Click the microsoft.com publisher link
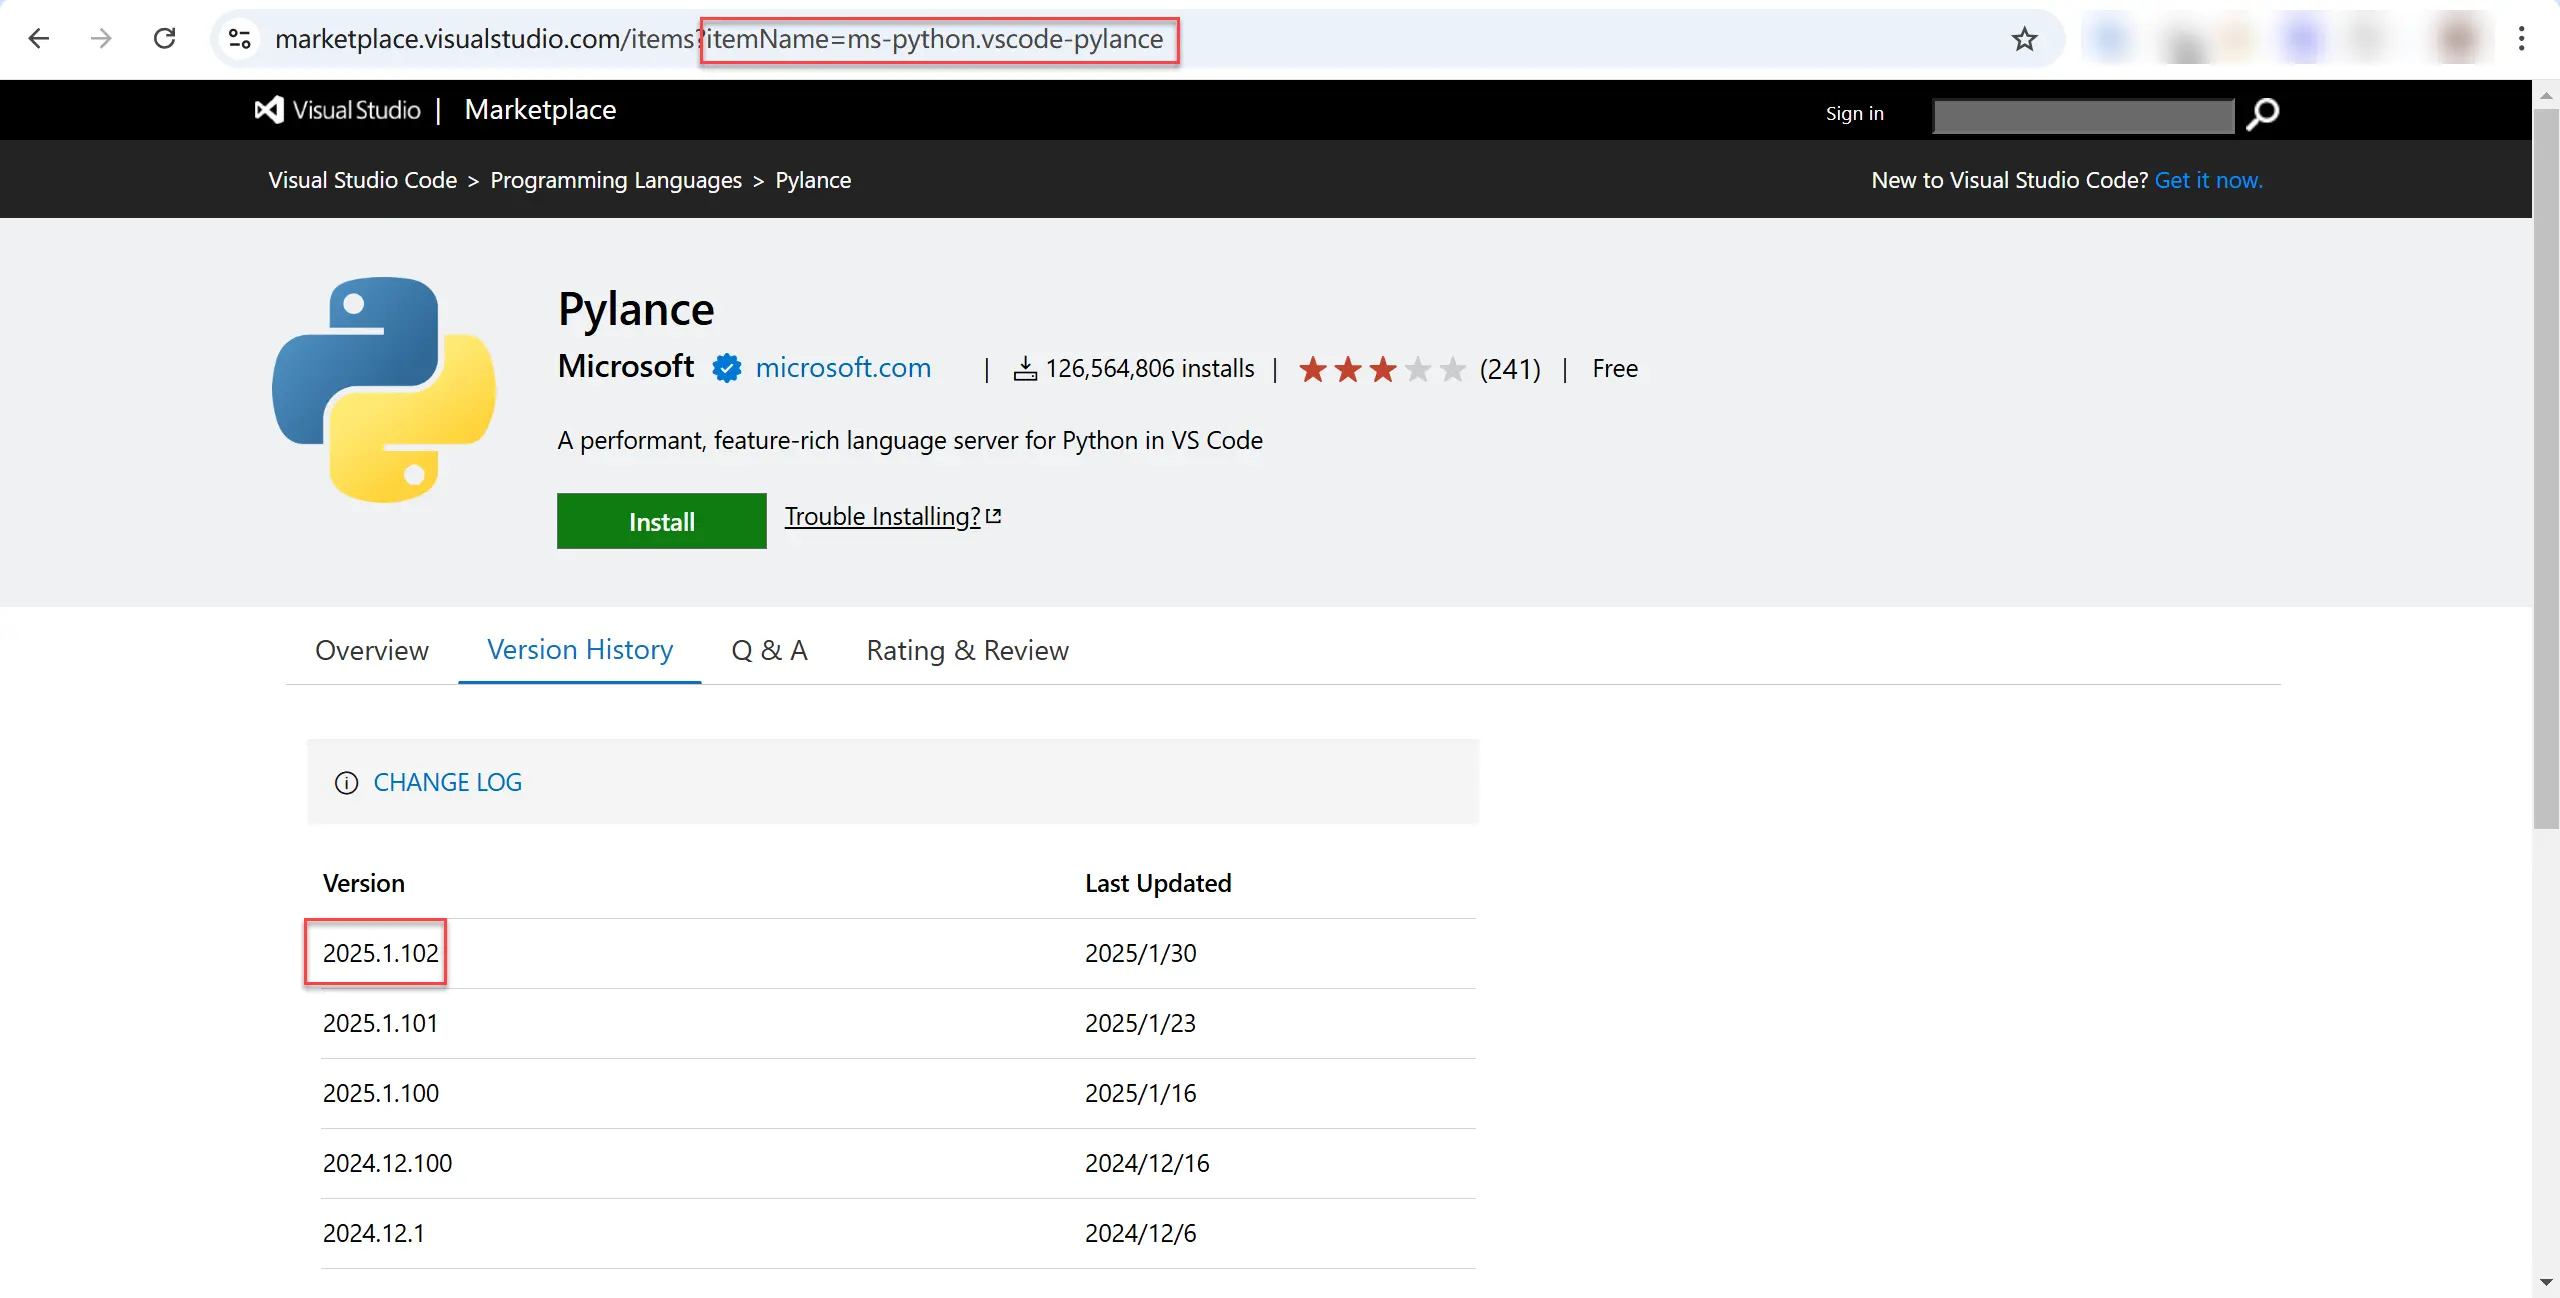Screen dimensions: 2560x1298 click(x=843, y=368)
